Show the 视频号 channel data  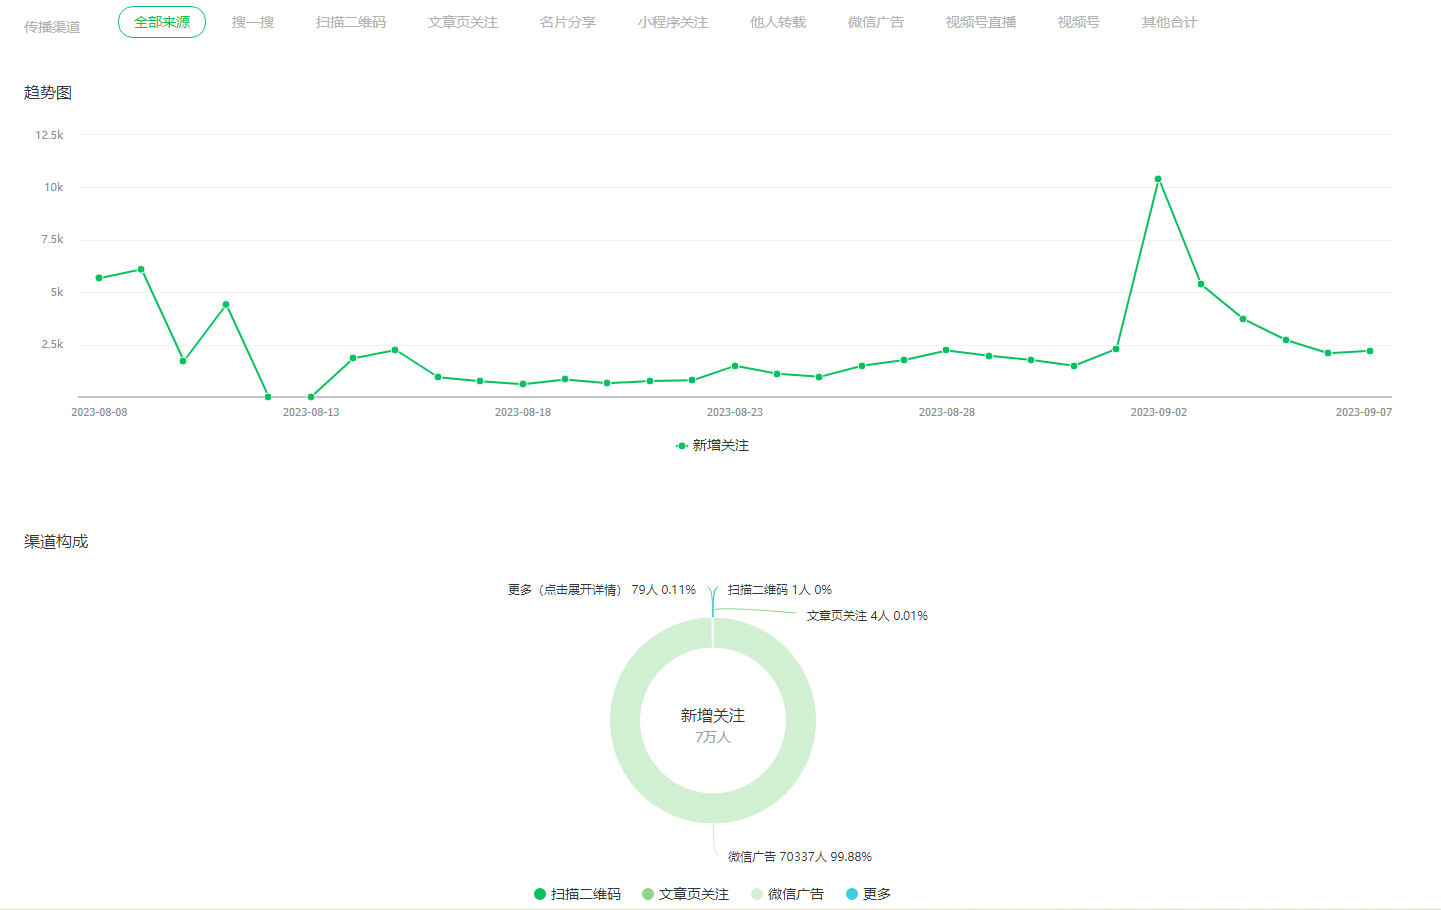tap(1079, 22)
